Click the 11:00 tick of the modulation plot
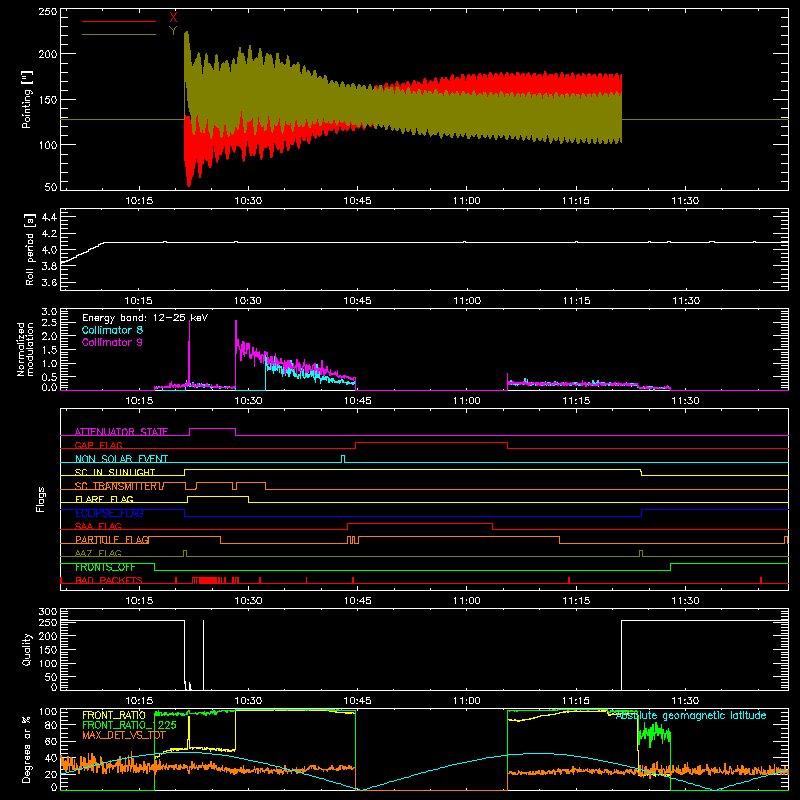The height and width of the screenshot is (800, 800). [x=466, y=401]
